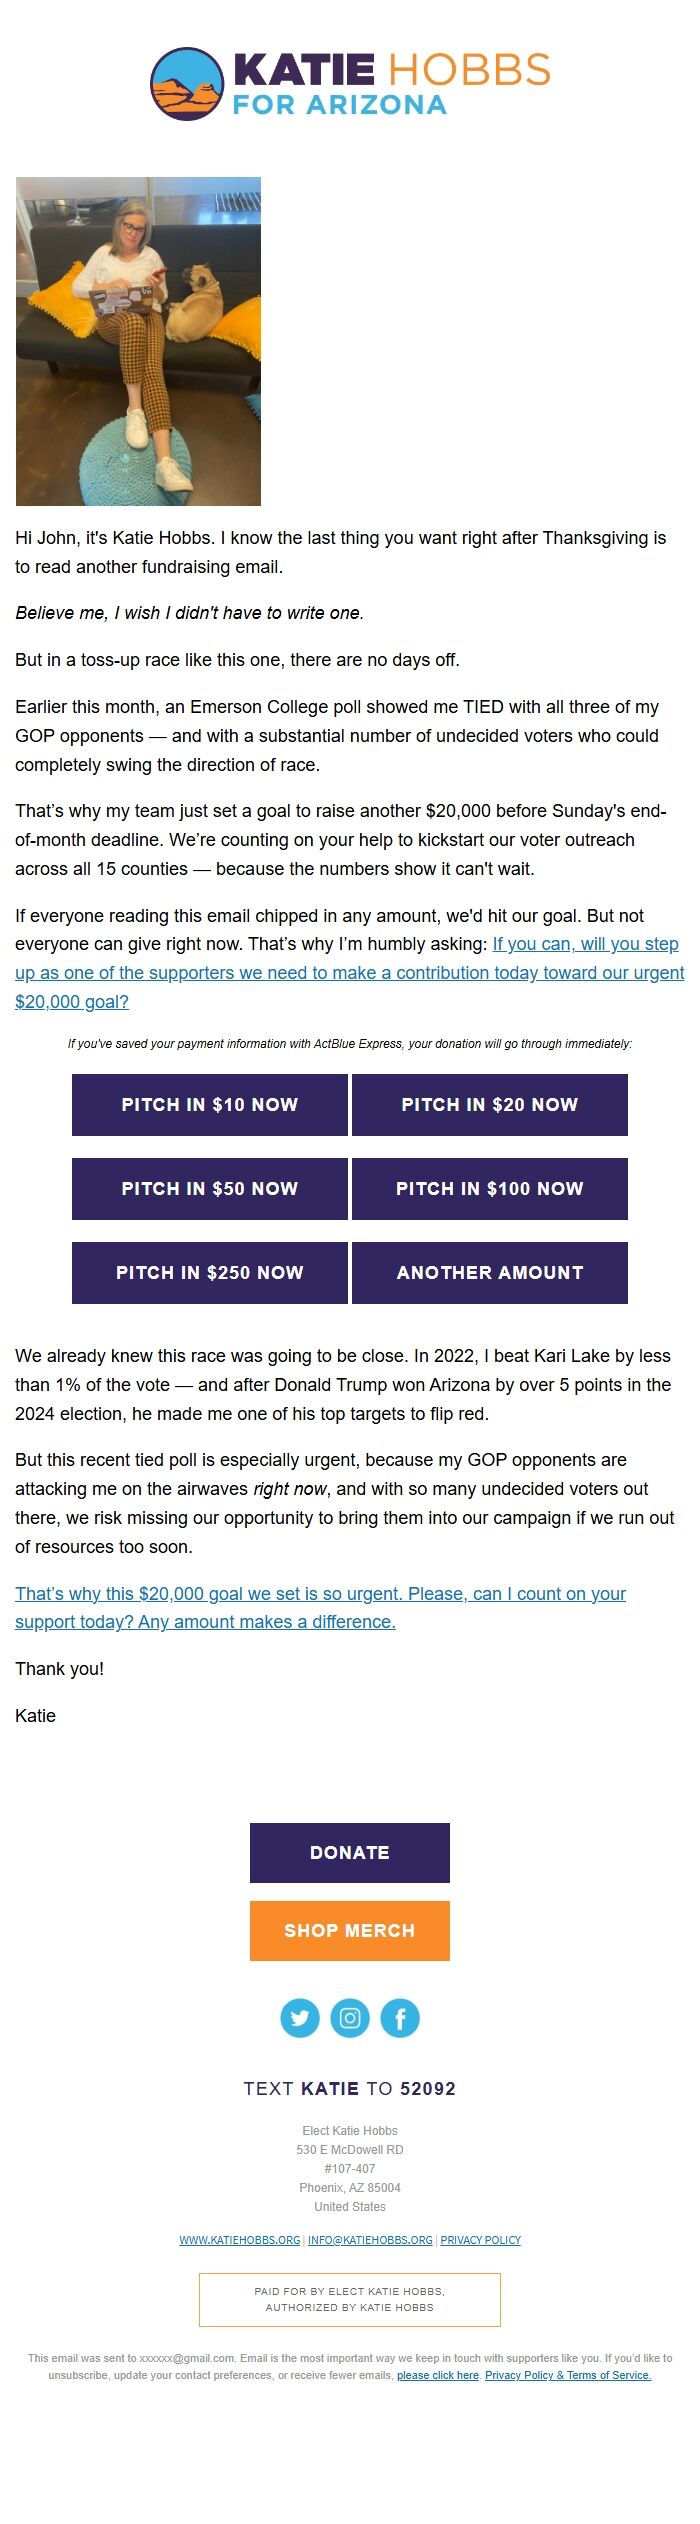Pitch in $250 now

[x=210, y=1273]
